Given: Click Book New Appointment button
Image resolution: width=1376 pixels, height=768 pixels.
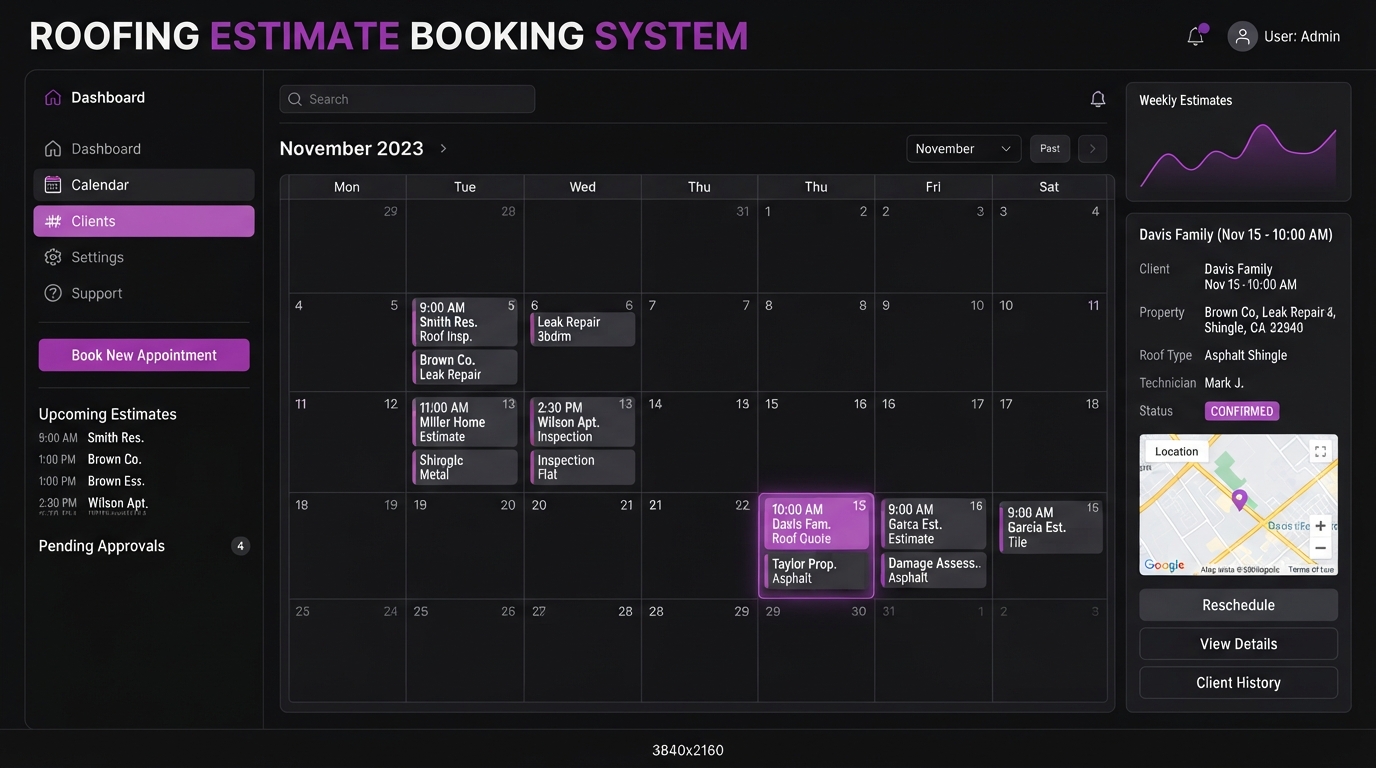Looking at the screenshot, I should tap(144, 355).
